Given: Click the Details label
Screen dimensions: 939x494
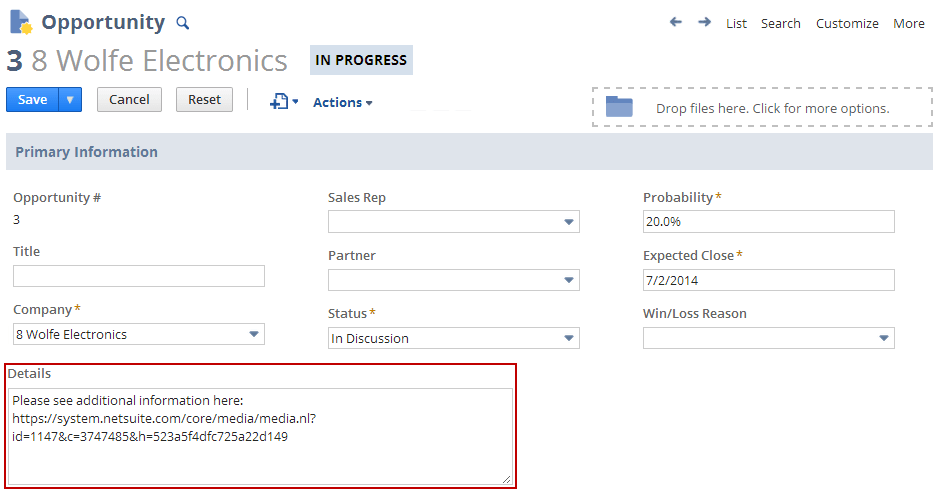Looking at the screenshot, I should click(29, 374).
